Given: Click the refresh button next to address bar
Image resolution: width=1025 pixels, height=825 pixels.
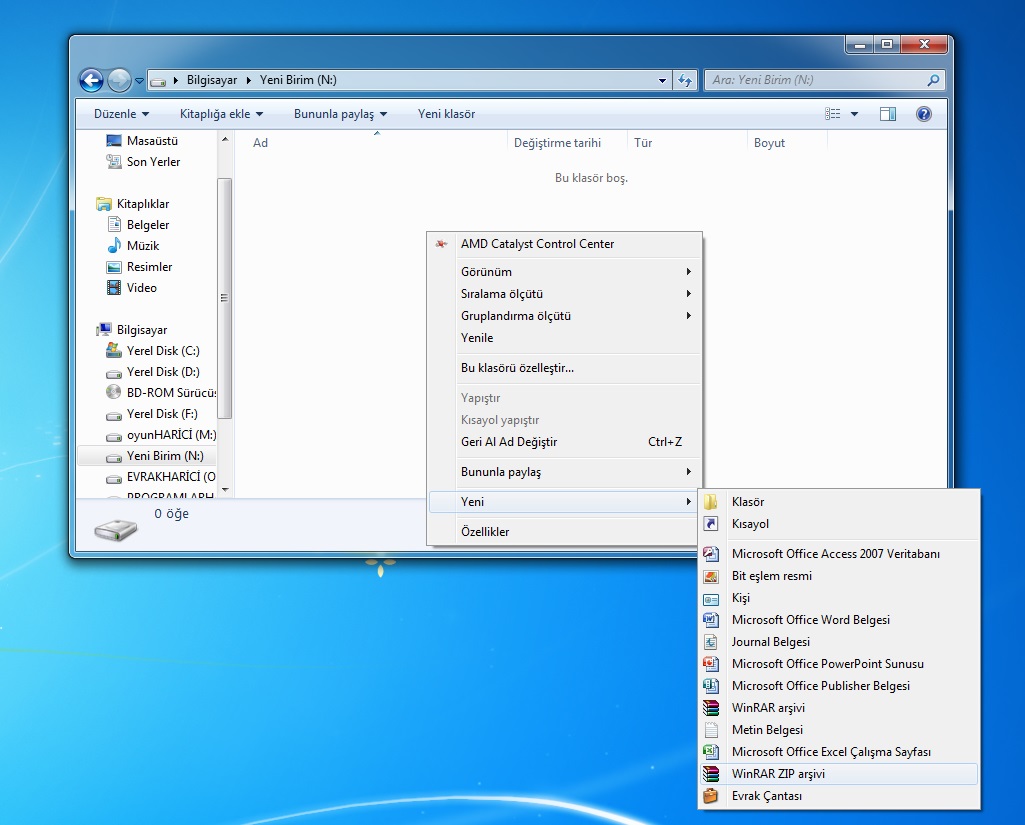Looking at the screenshot, I should click(x=684, y=80).
